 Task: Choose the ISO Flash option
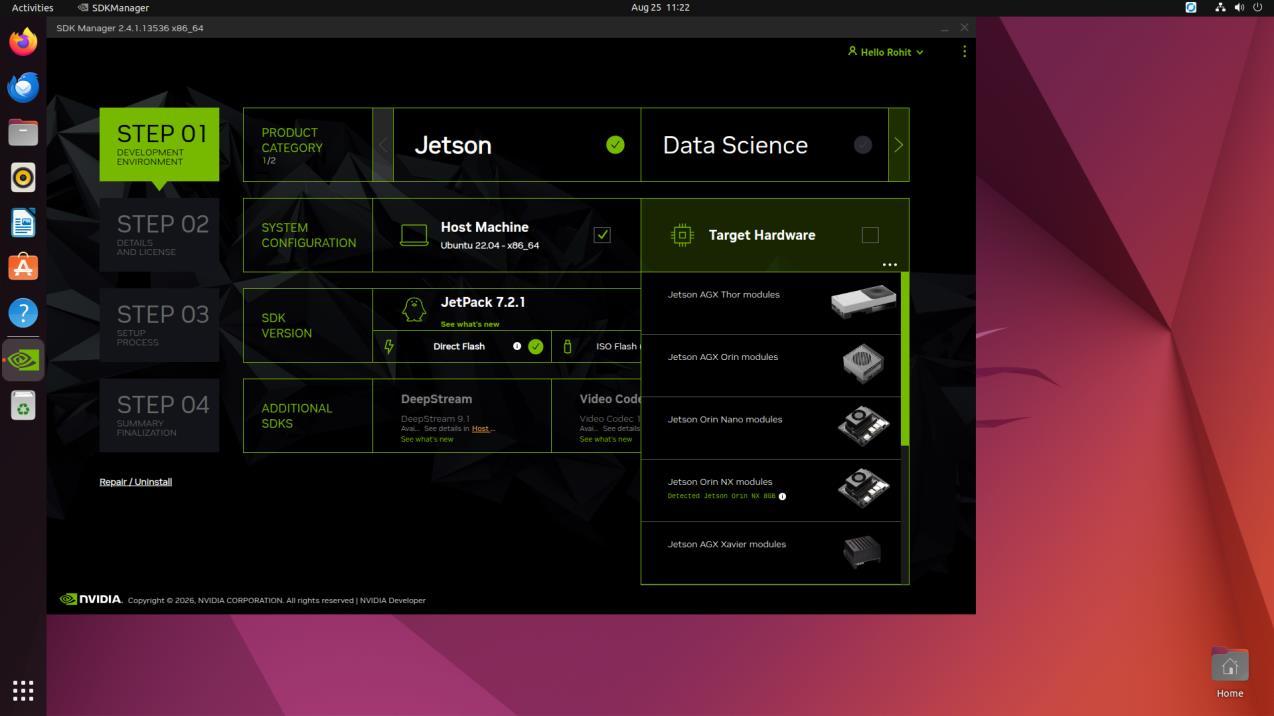point(597,346)
